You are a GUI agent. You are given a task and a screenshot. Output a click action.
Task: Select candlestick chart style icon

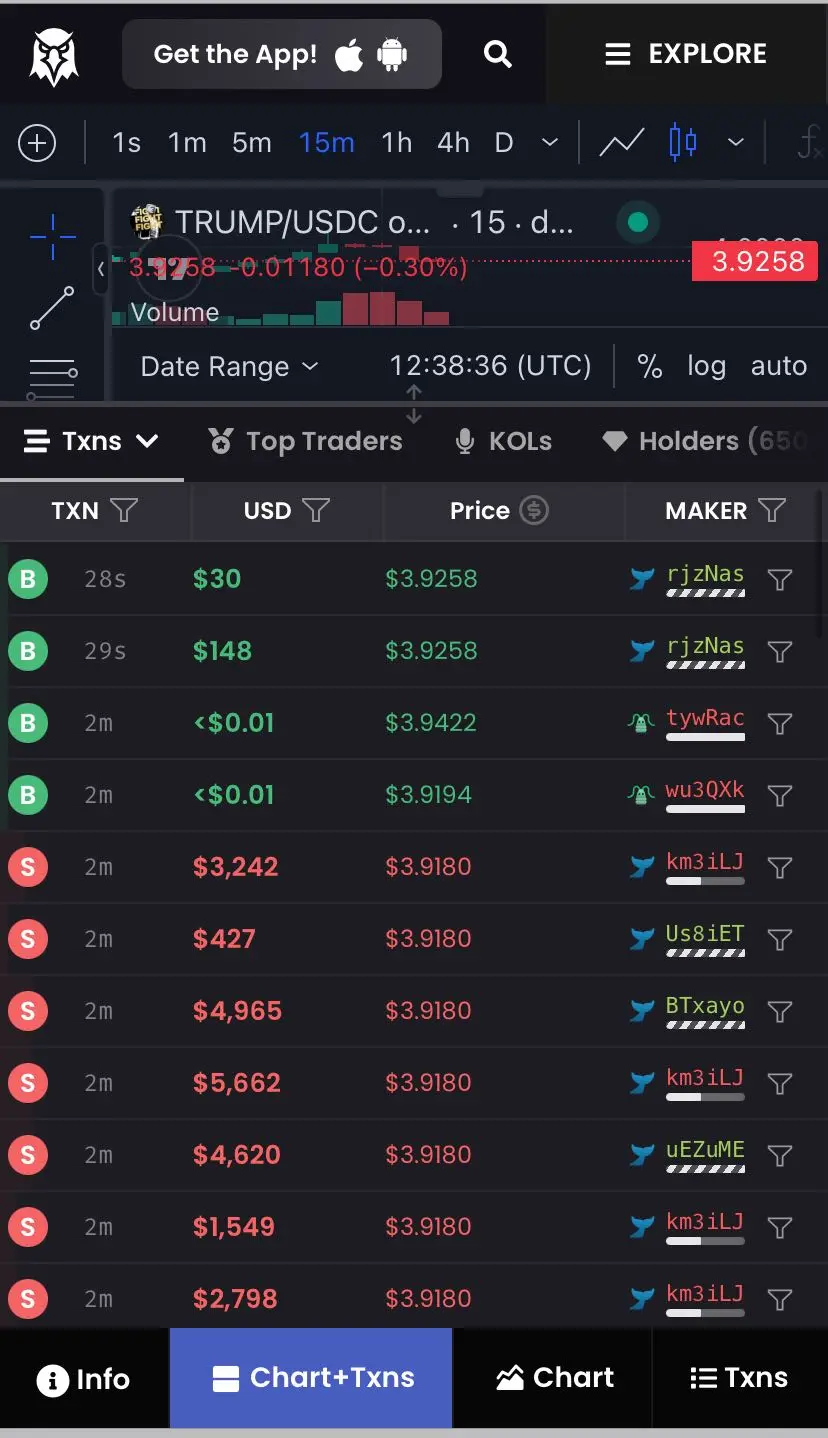[683, 143]
